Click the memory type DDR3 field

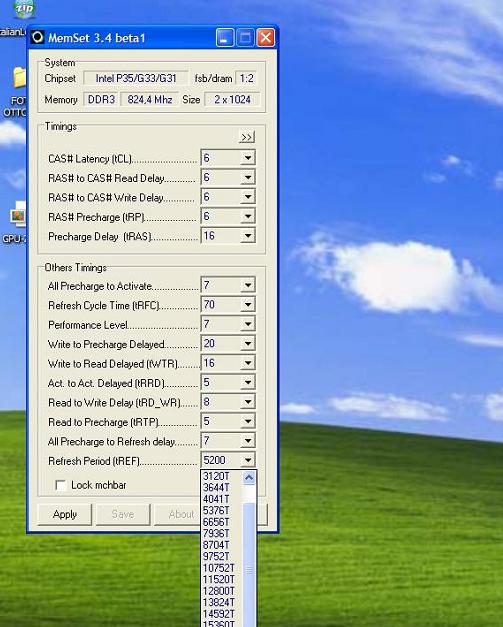click(x=101, y=99)
